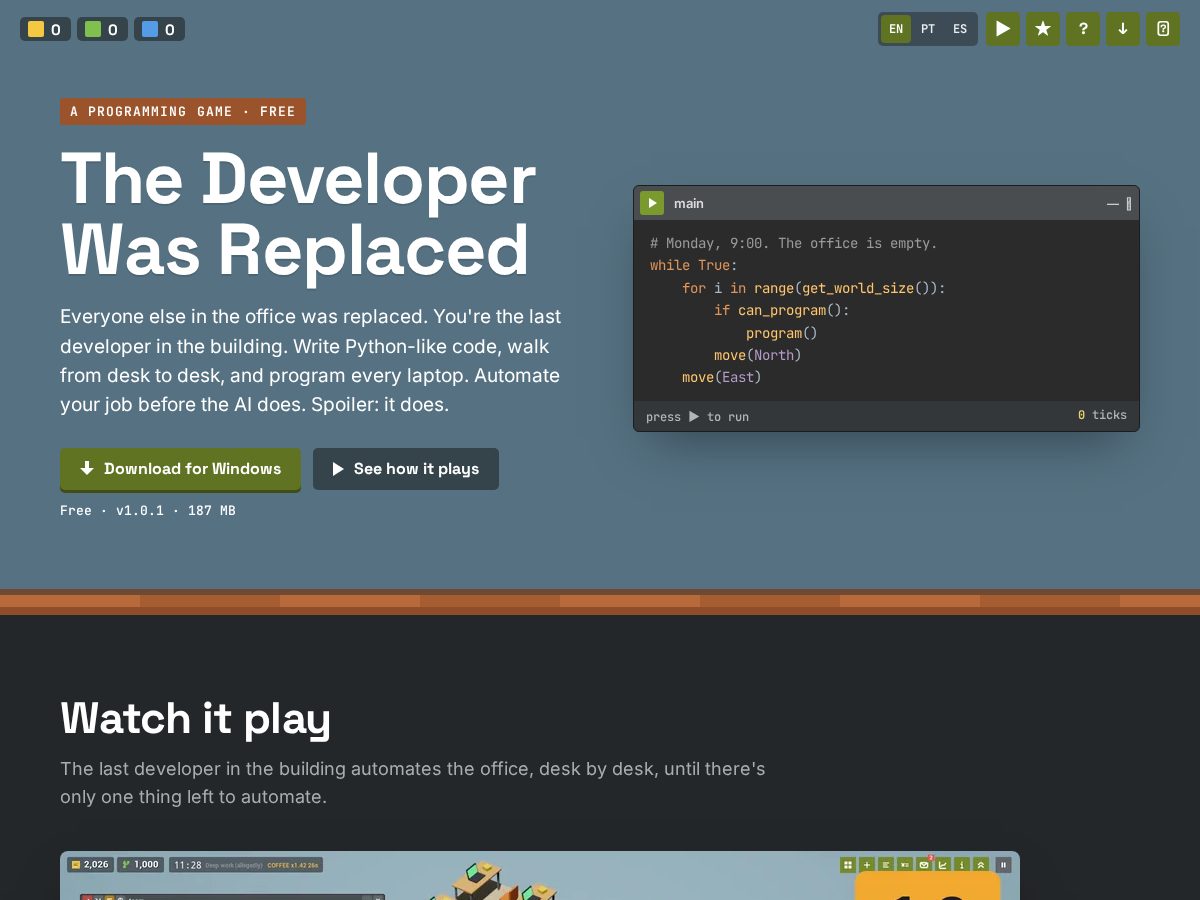
Task: Switch language to ES
Action: point(960,29)
